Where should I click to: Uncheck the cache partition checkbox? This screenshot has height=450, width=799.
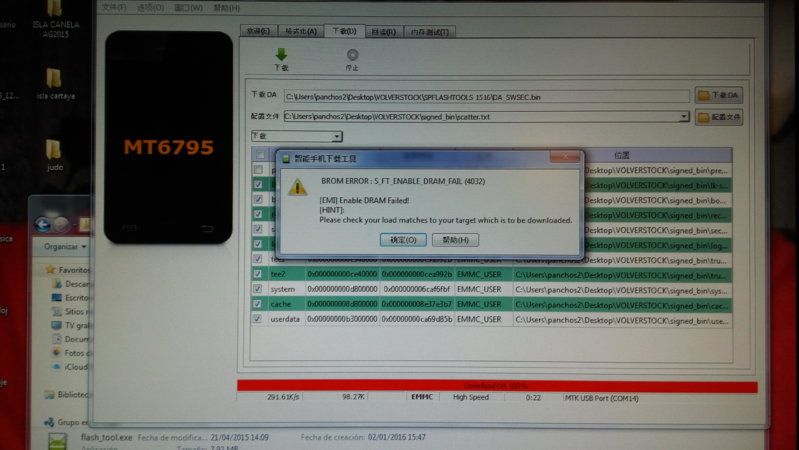(258, 304)
